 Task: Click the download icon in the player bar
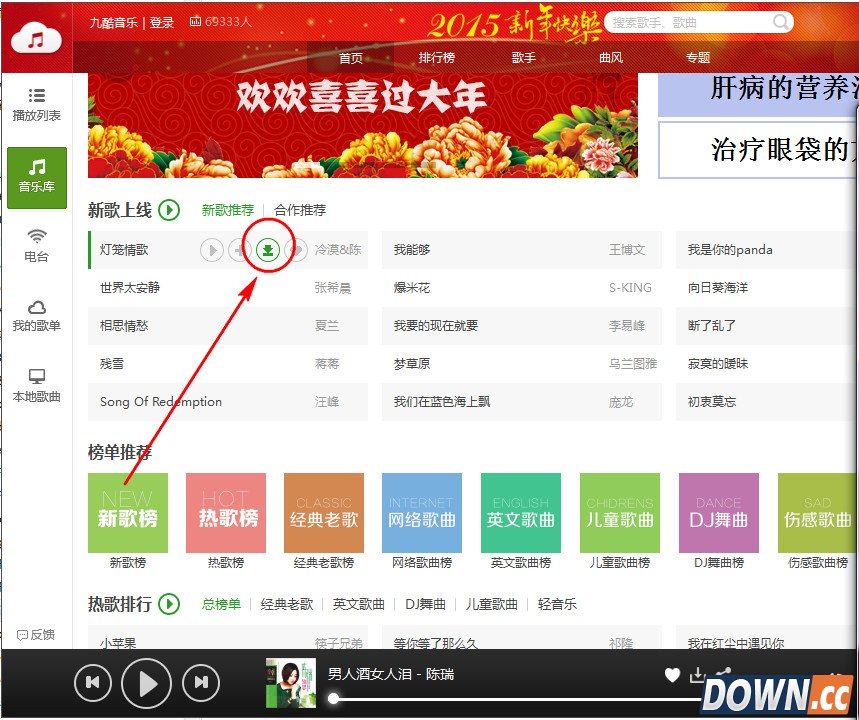pyautogui.click(x=698, y=676)
